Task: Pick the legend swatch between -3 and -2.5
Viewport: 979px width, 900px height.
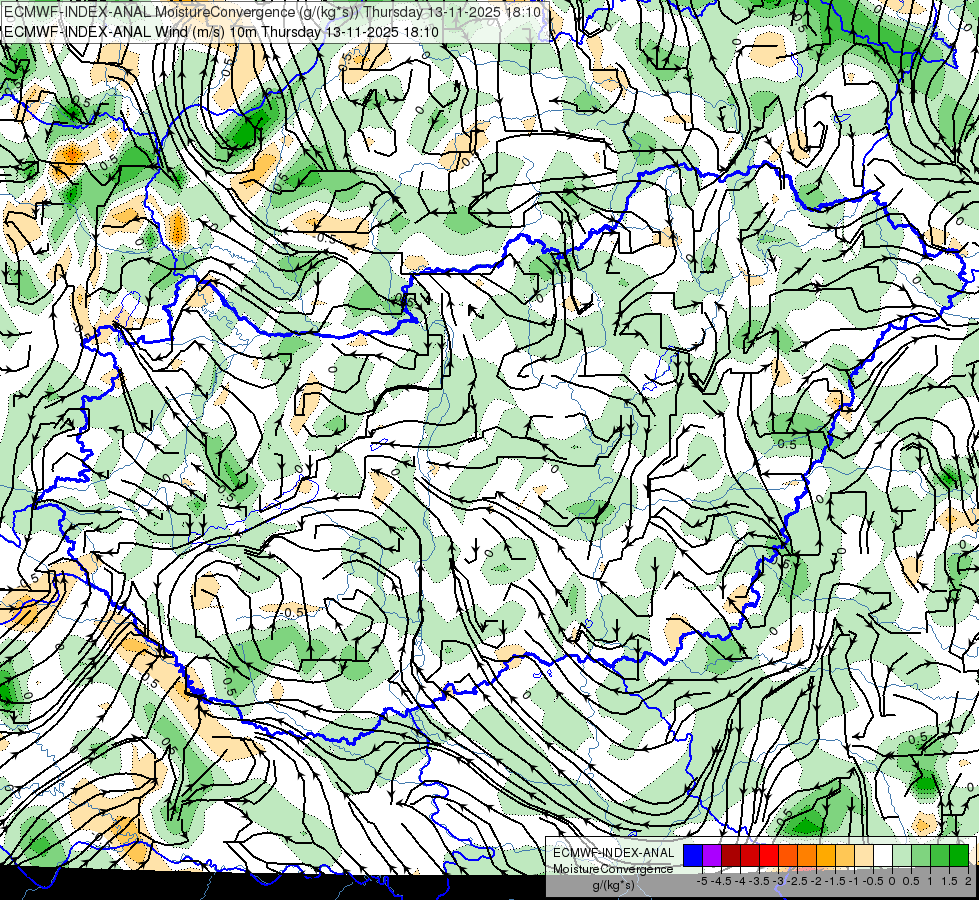Action: (788, 856)
